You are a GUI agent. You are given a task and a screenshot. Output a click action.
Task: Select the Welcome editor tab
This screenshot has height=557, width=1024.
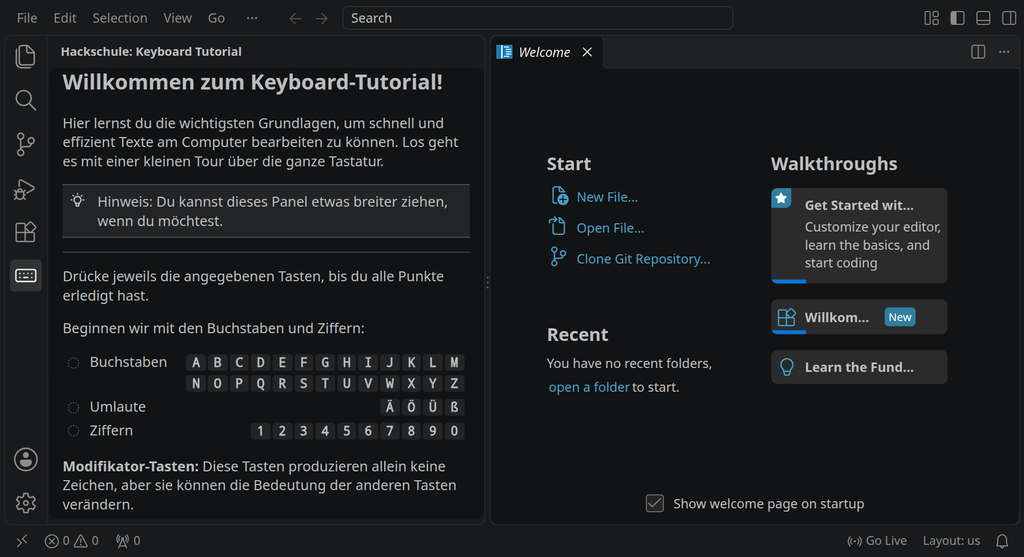click(547, 52)
